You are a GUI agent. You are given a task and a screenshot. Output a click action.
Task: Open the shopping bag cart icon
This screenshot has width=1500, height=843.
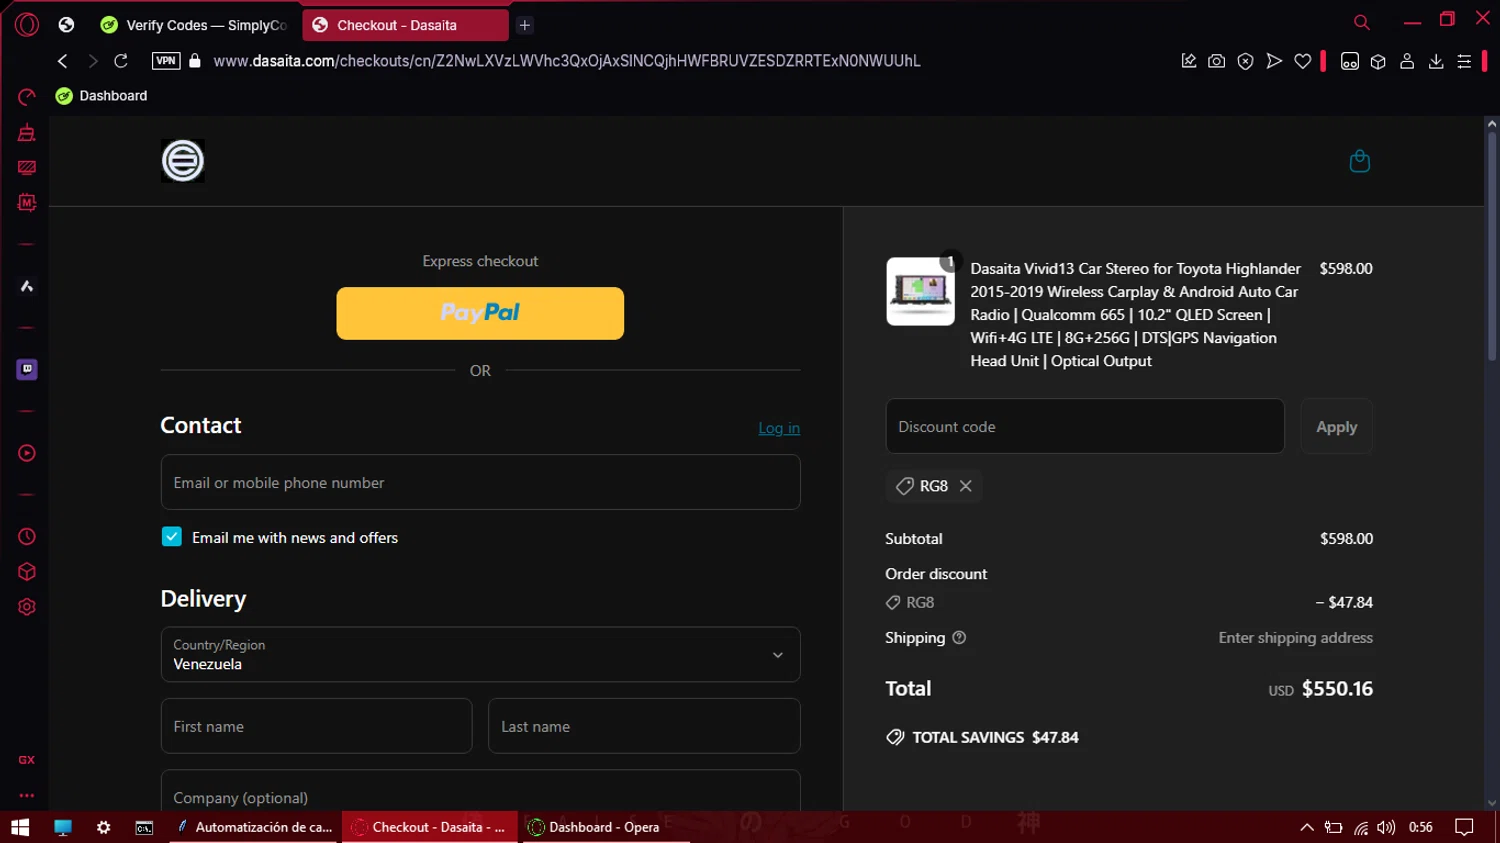[x=1359, y=161]
